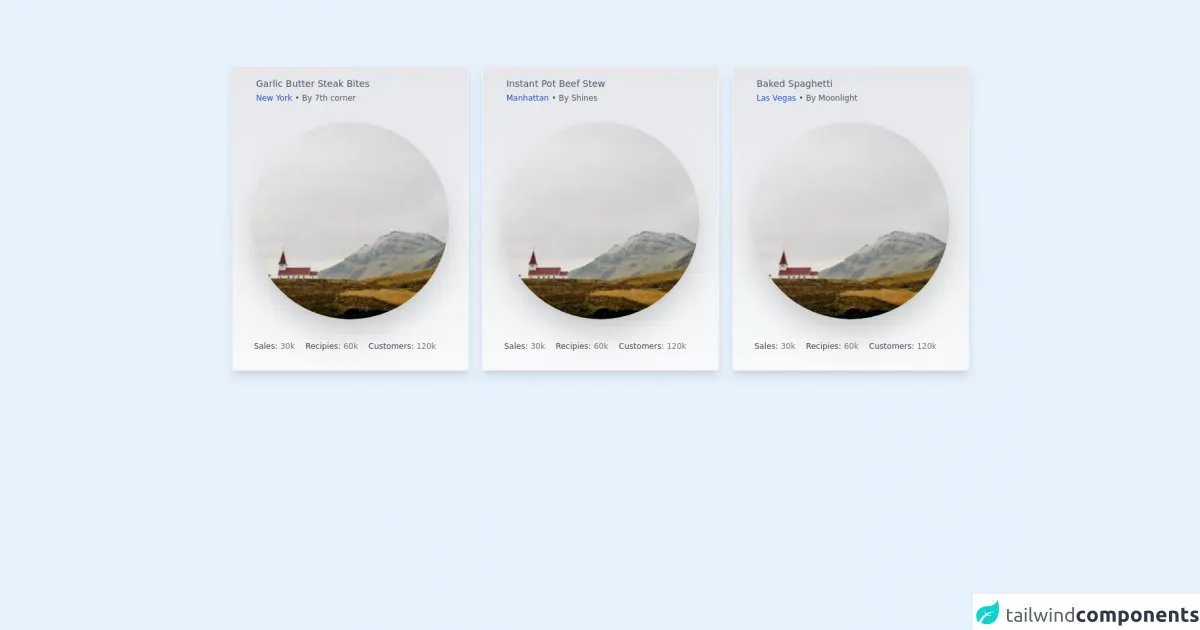Open the Manhattan location link
This screenshot has height=630, width=1200.
pos(527,98)
